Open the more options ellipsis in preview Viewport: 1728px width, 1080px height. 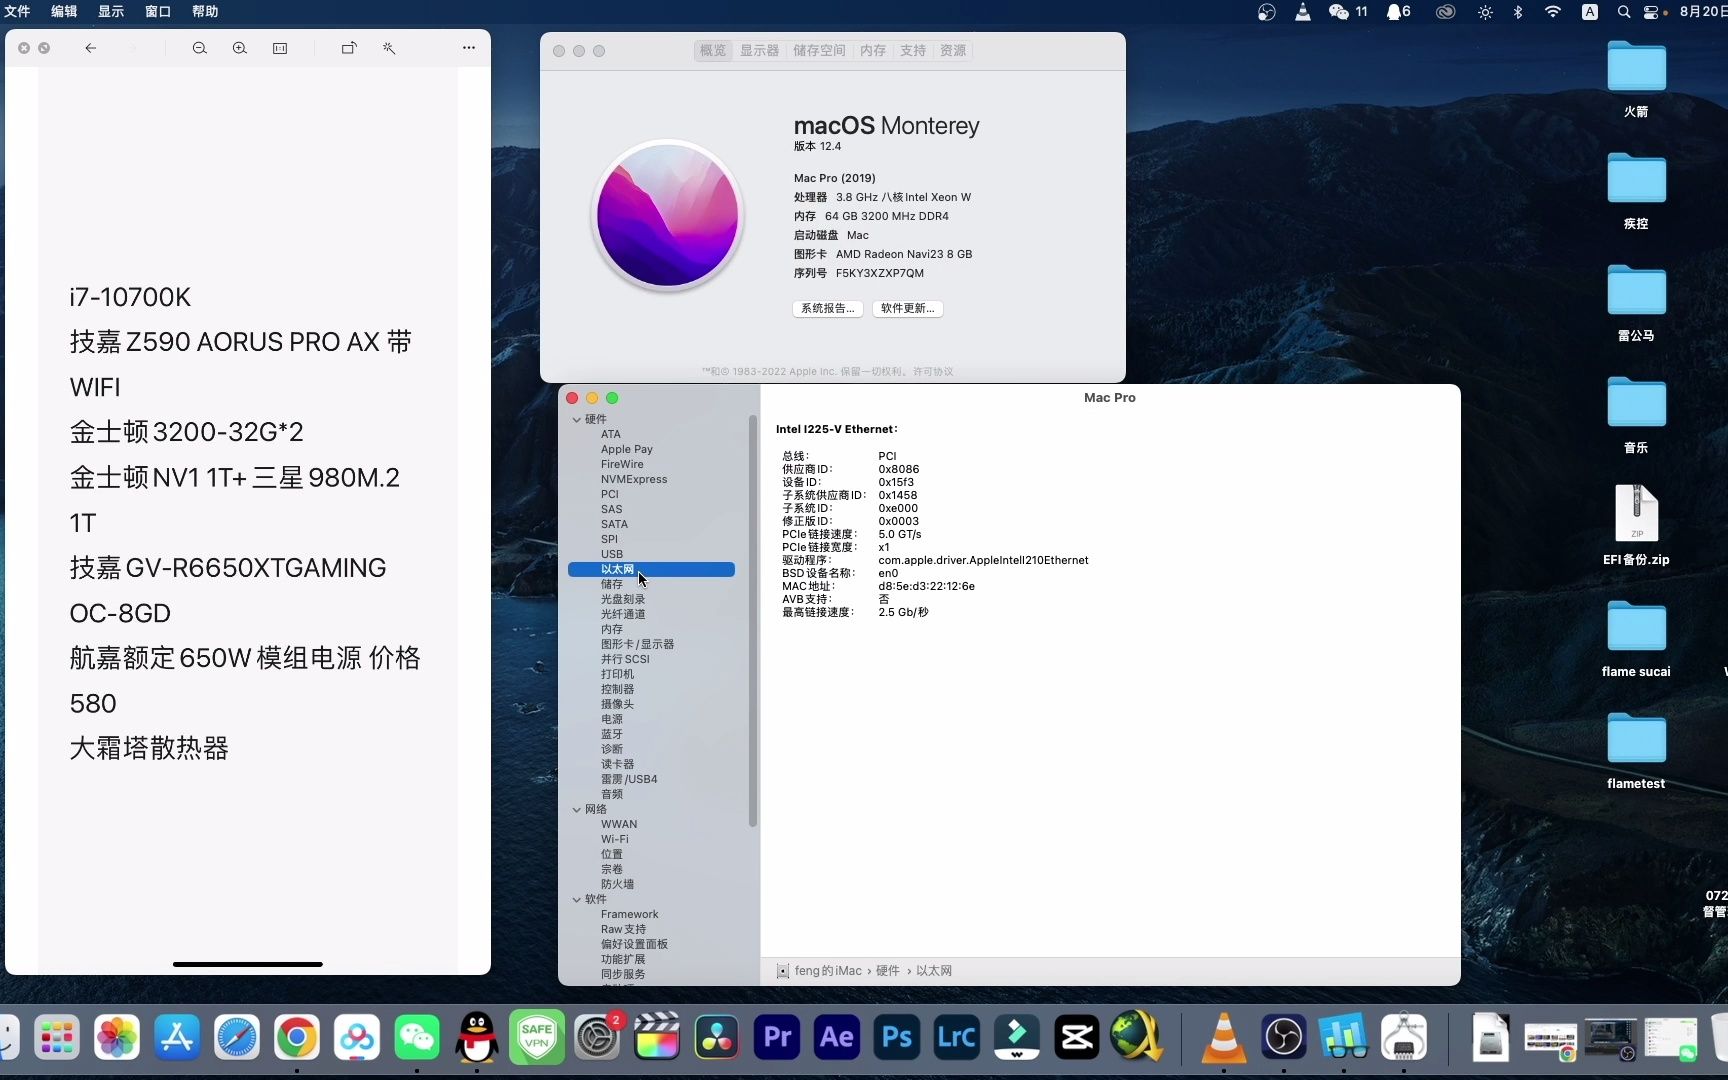pyautogui.click(x=469, y=48)
